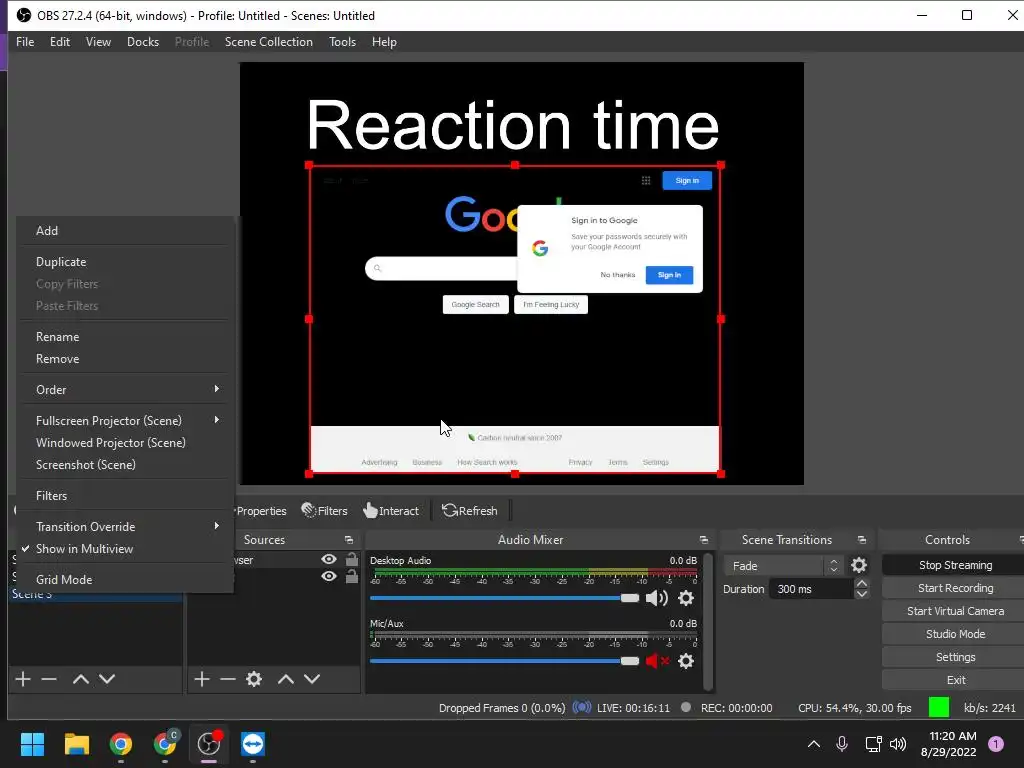Screen dimensions: 1024x768
Task: Add a new scene with plus icon
Action: (x=23, y=679)
